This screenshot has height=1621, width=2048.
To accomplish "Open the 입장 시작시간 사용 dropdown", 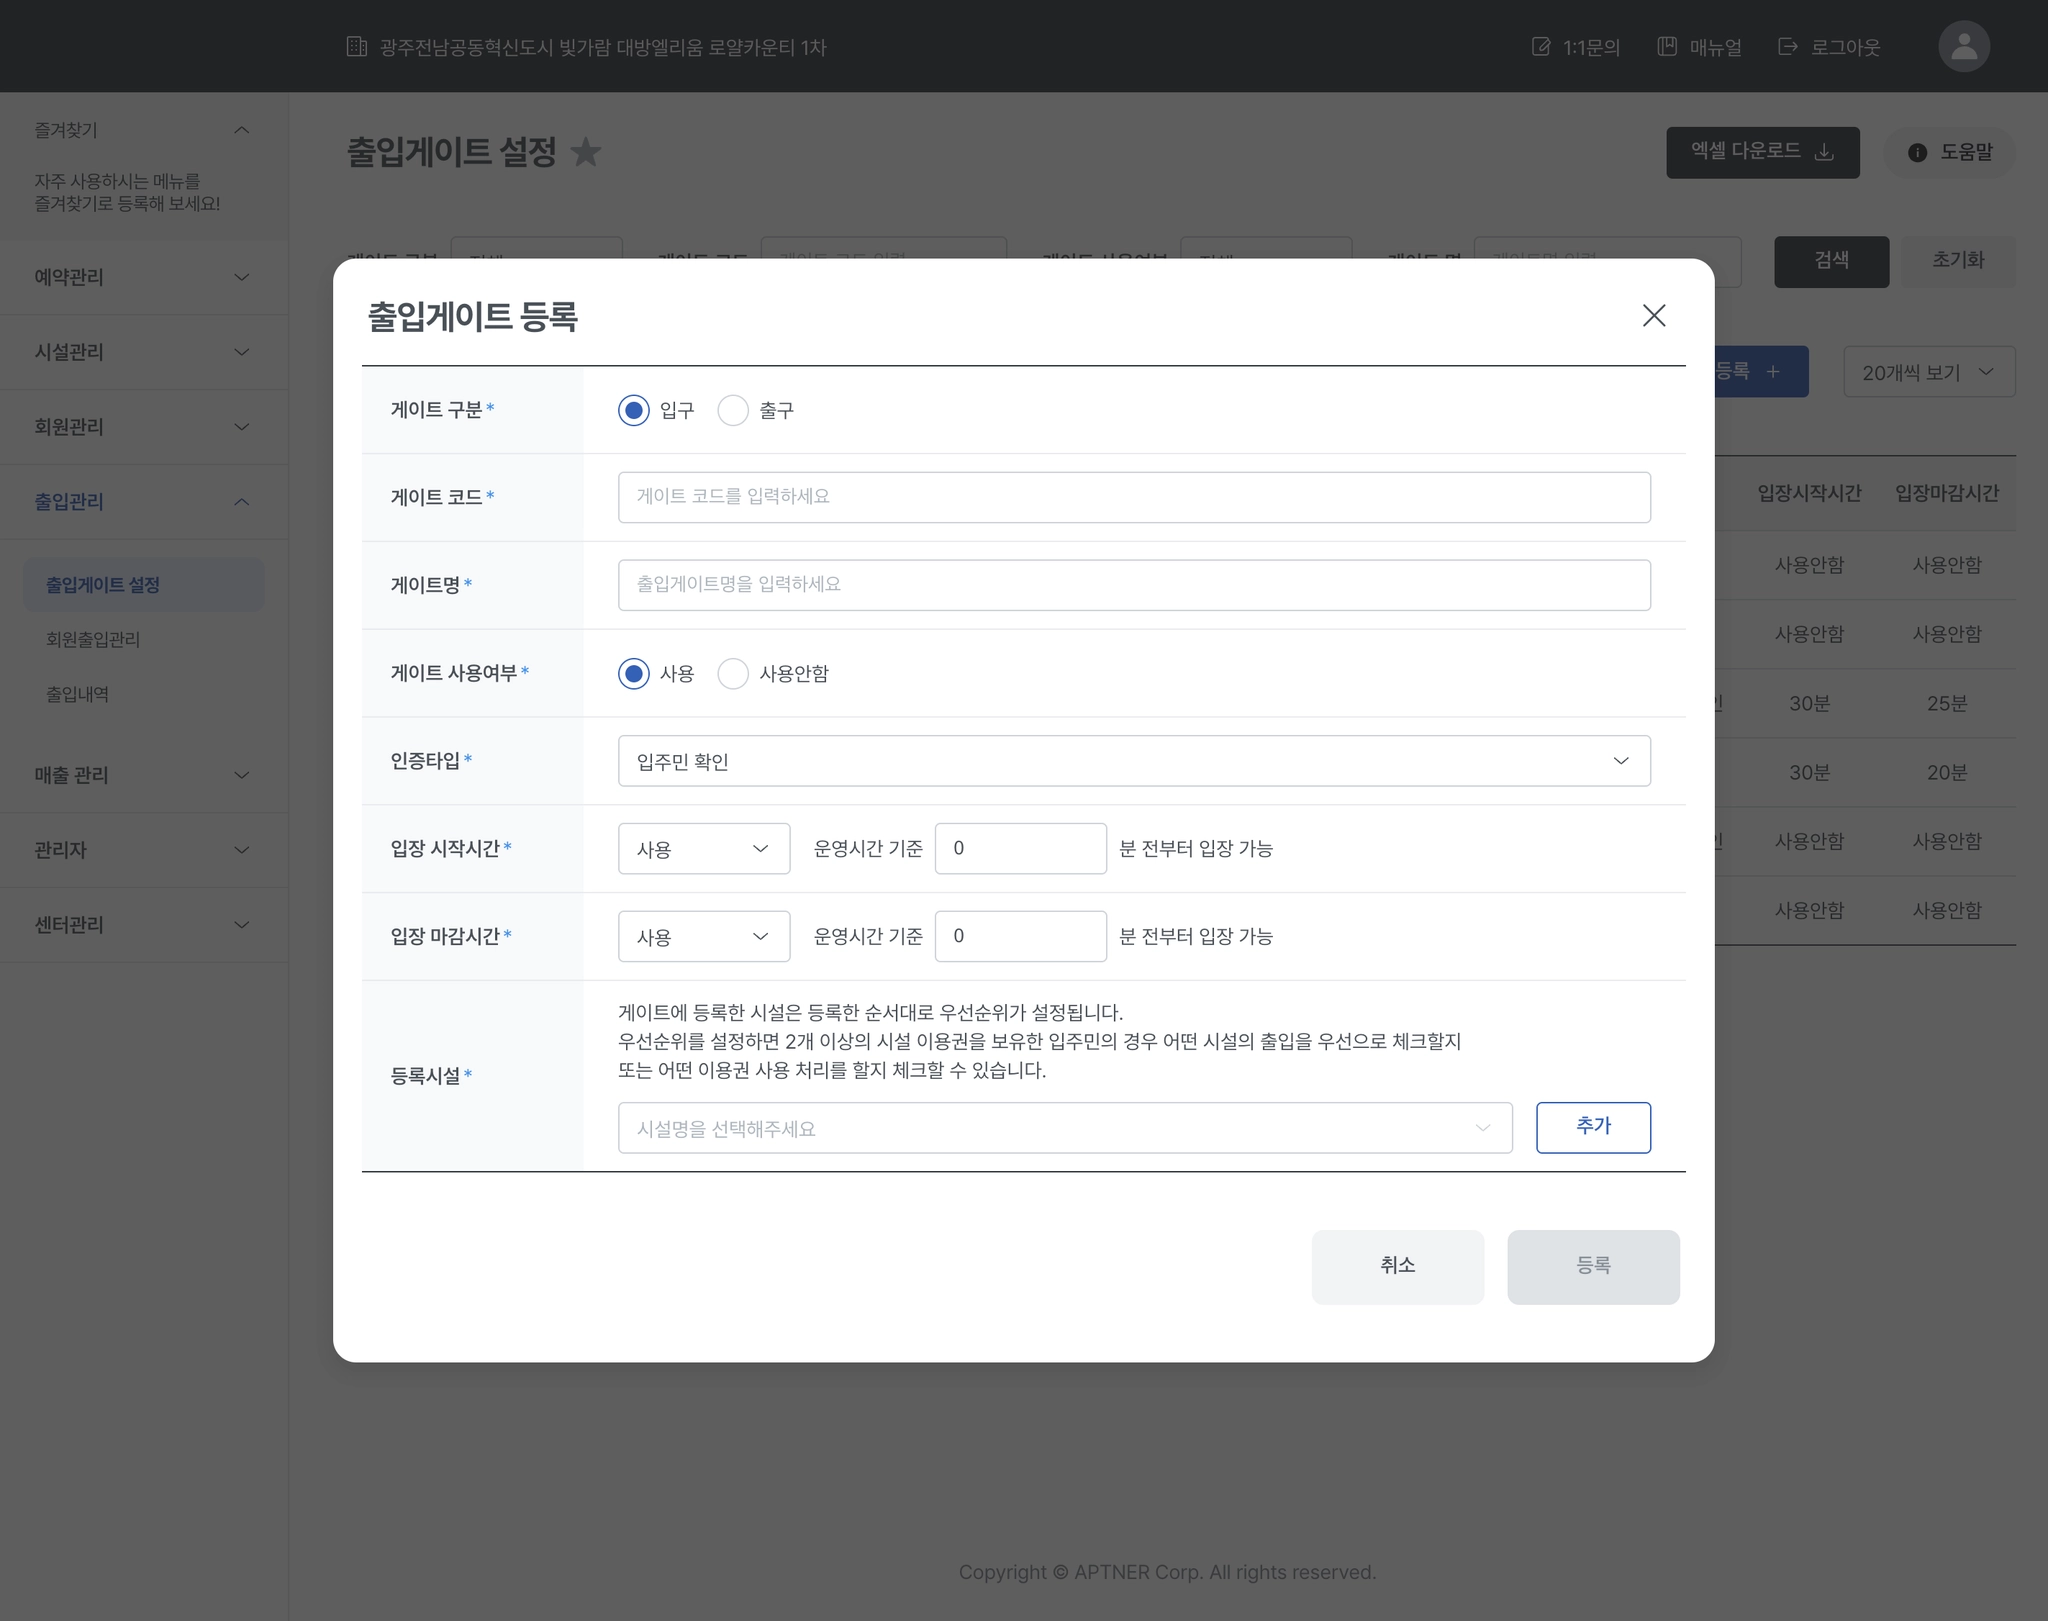I will [703, 849].
